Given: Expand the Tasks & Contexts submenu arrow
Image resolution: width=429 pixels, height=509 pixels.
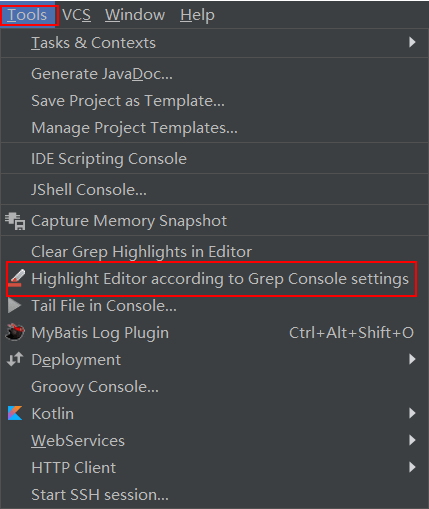Looking at the screenshot, I should [412, 42].
